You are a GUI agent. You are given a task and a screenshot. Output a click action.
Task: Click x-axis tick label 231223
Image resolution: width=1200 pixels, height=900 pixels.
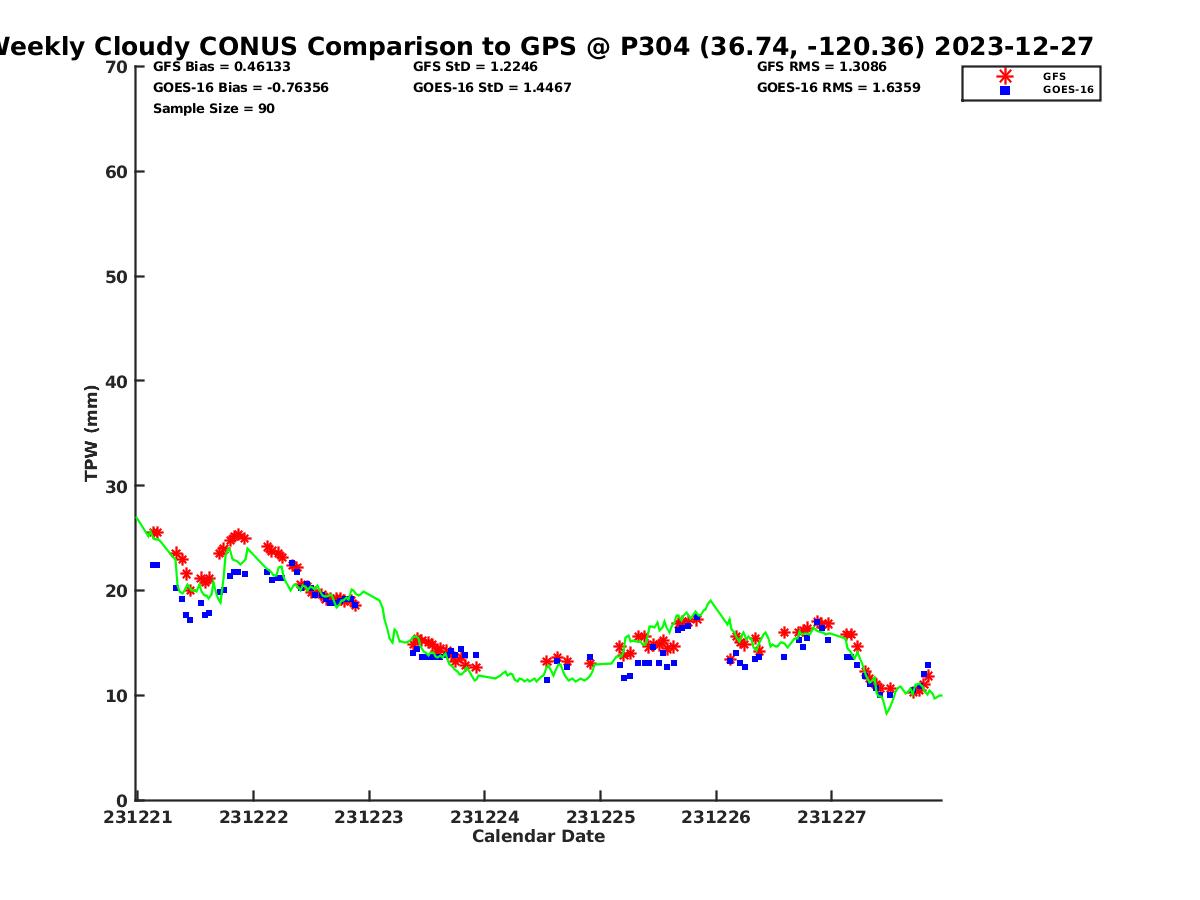tap(369, 818)
